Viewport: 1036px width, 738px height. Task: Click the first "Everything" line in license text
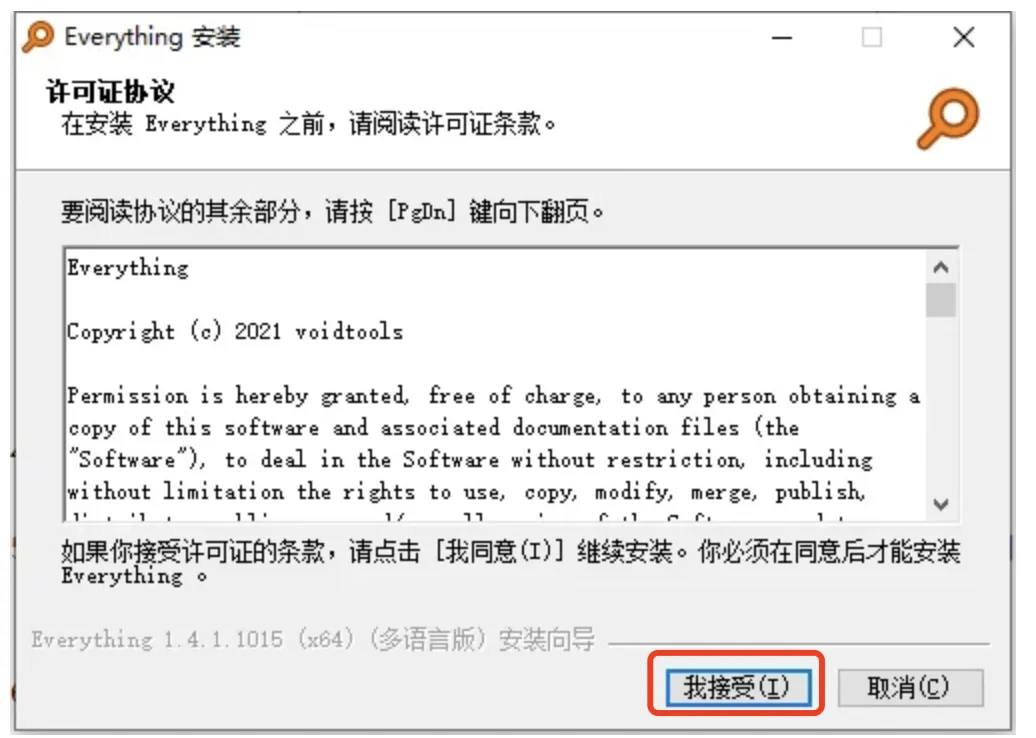(x=128, y=268)
